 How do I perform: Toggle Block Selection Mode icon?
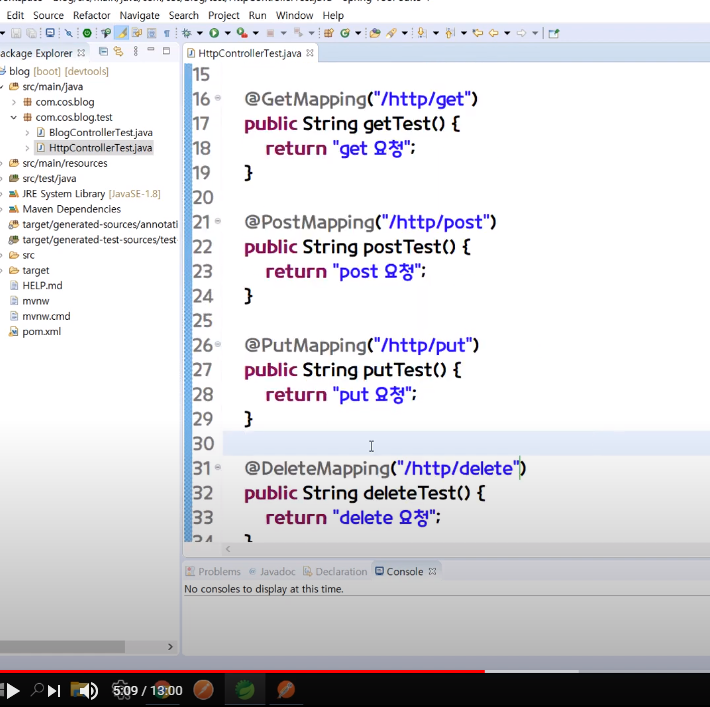[152, 33]
